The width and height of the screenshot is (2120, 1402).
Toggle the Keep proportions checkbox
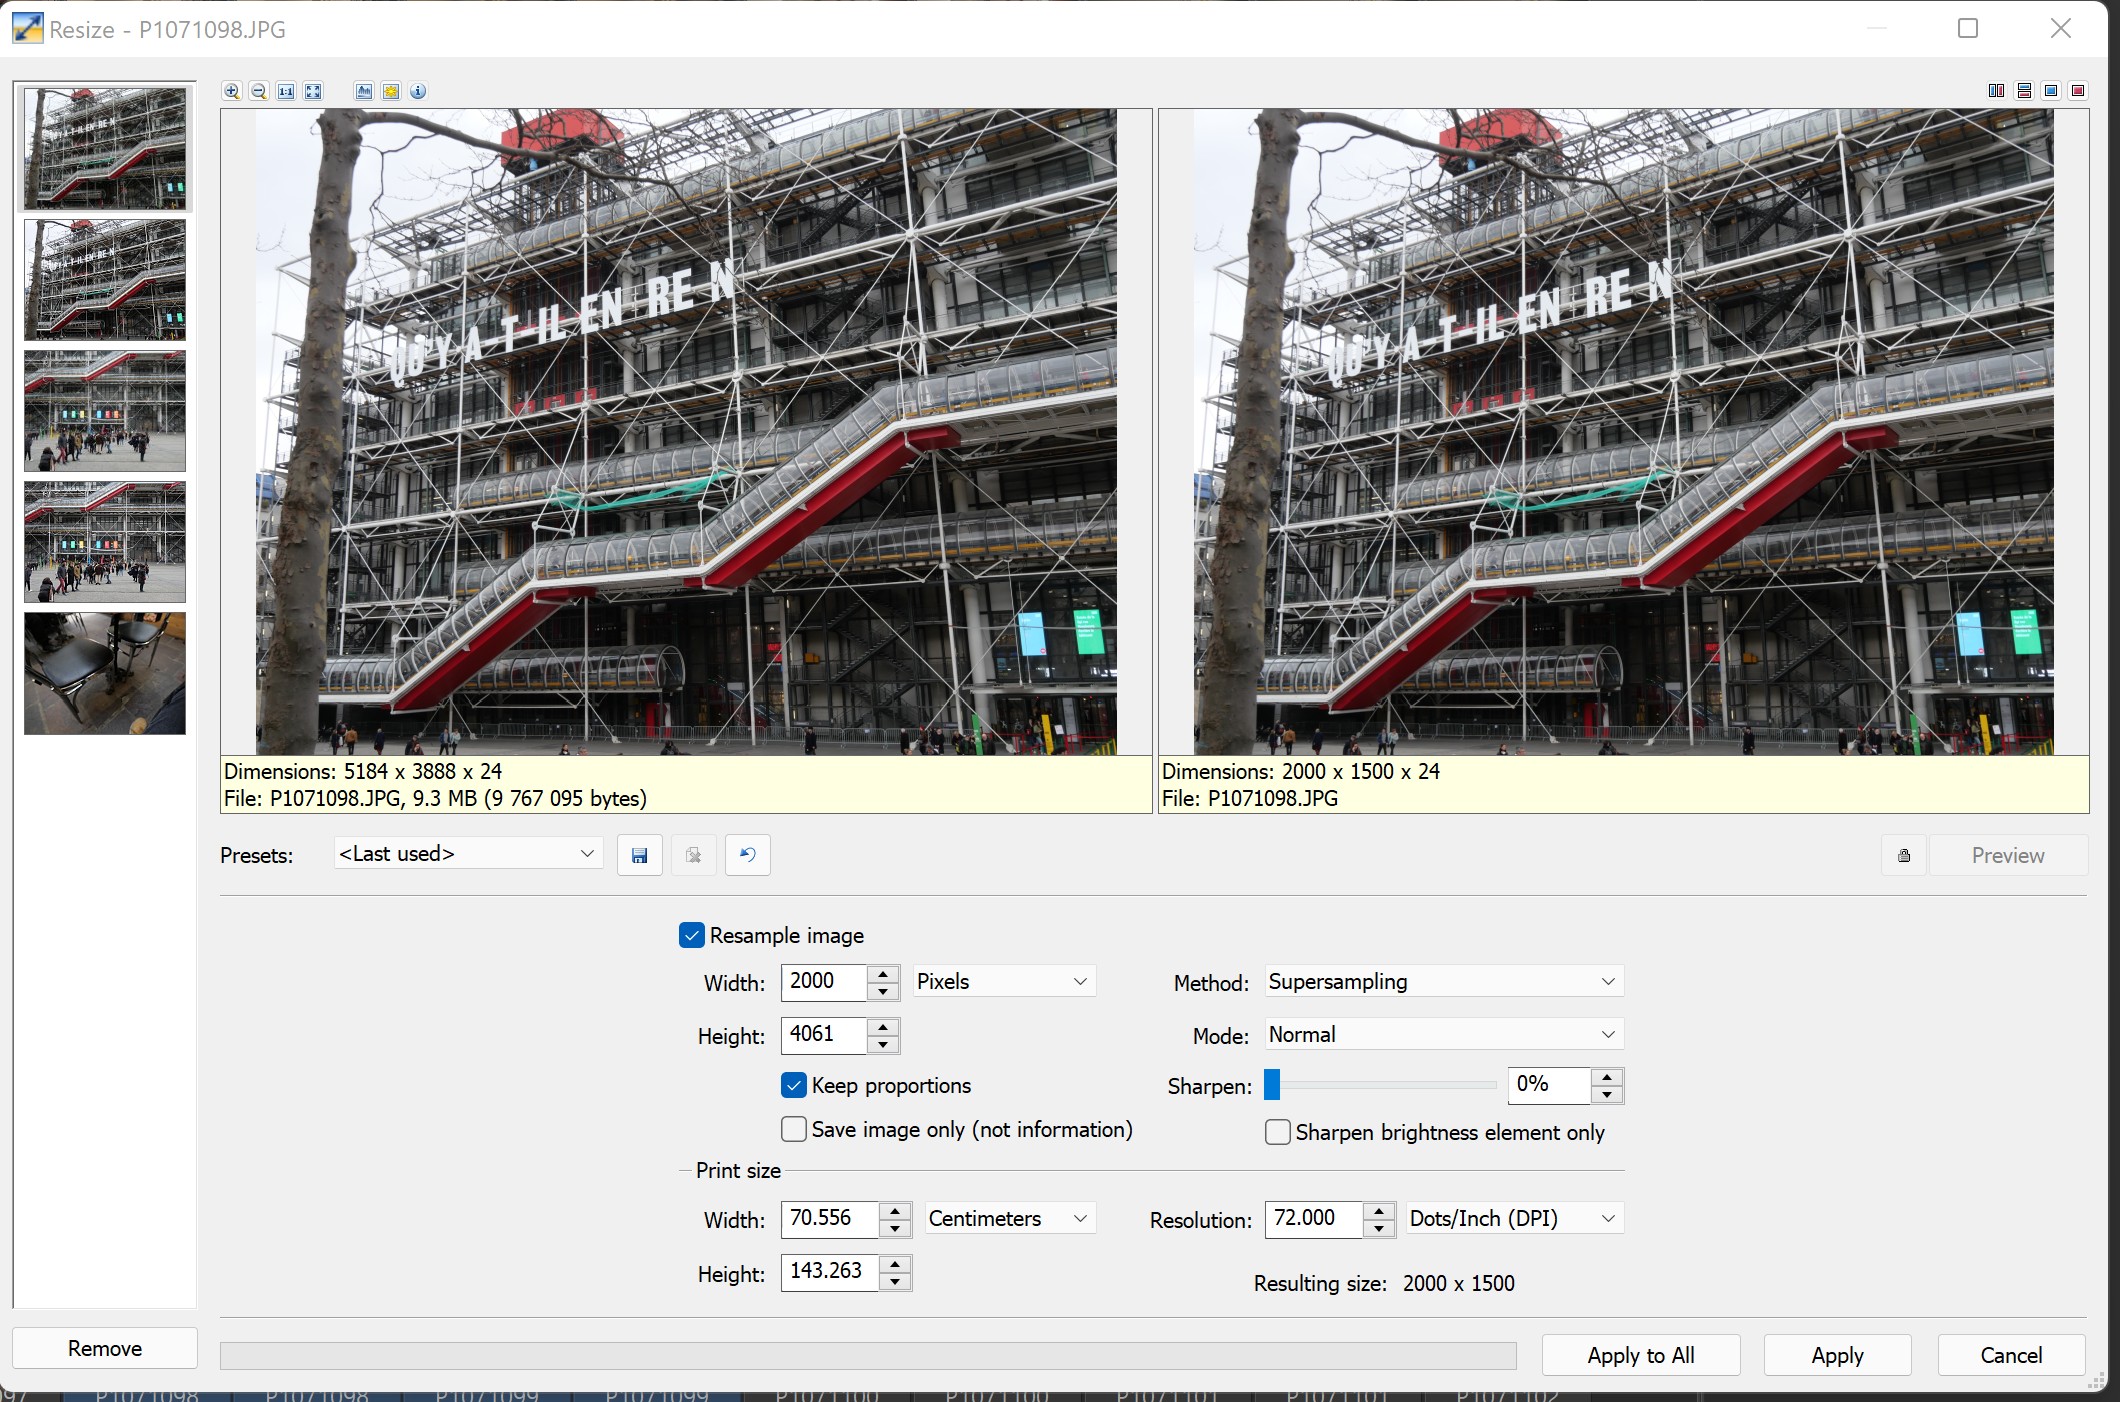[x=794, y=1085]
